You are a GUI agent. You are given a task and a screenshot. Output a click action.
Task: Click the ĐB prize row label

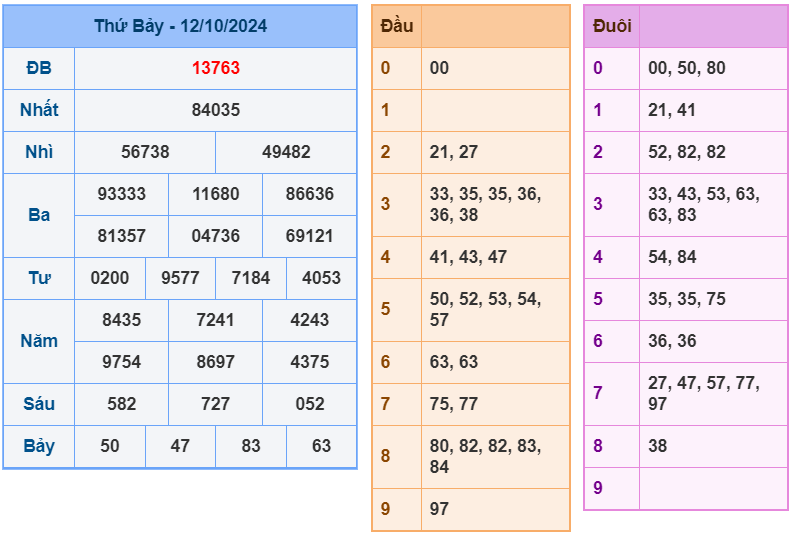click(39, 68)
